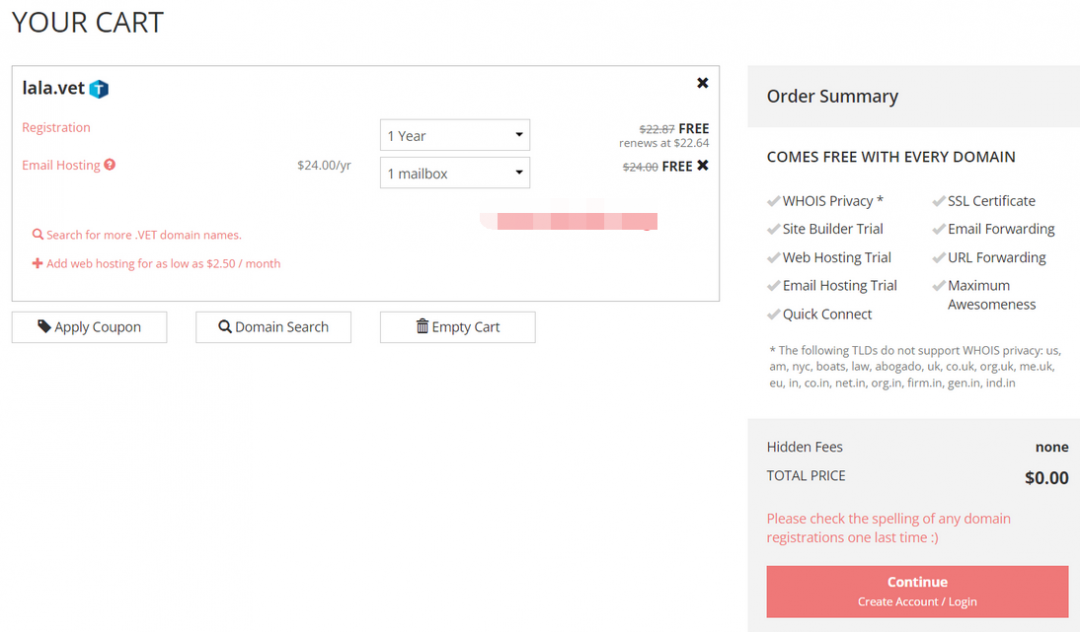Click the blue T badge beside lala.vet
Viewport: 1080px width, 632px height.
[99, 89]
